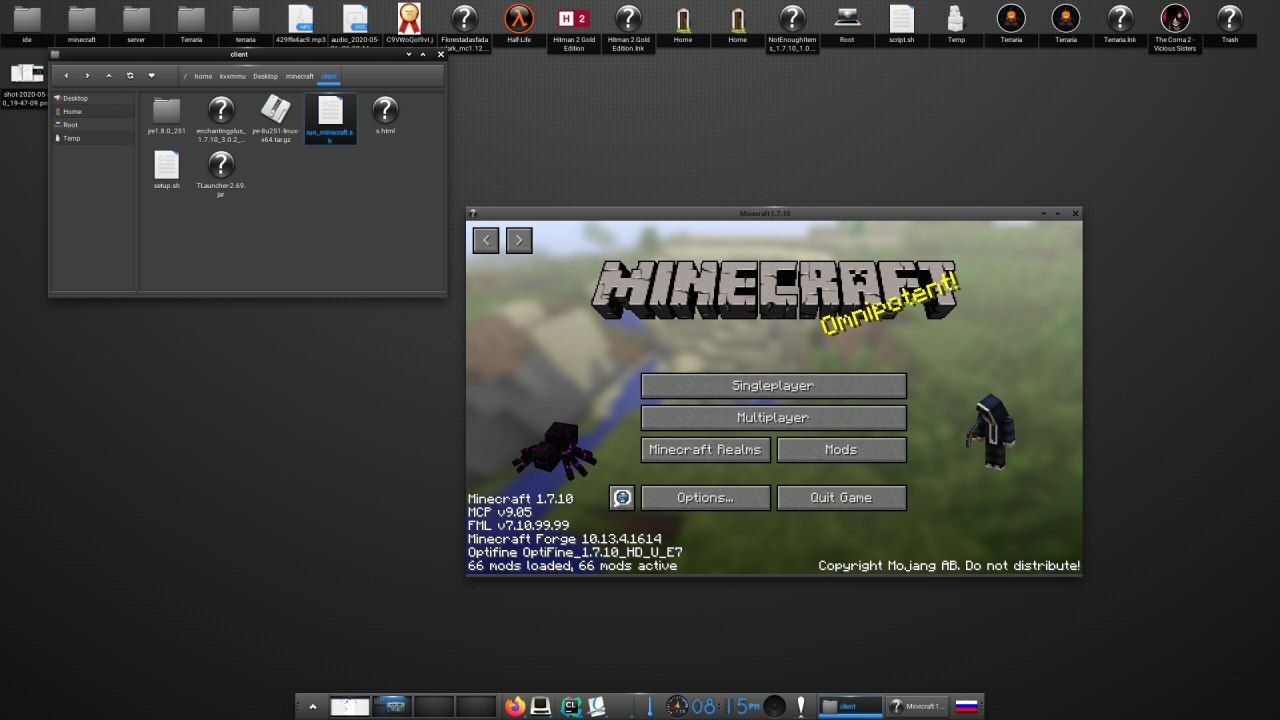Screen dimensions: 1280x720
Task: Switch to the Minecraft taskbar entry
Action: [917, 707]
